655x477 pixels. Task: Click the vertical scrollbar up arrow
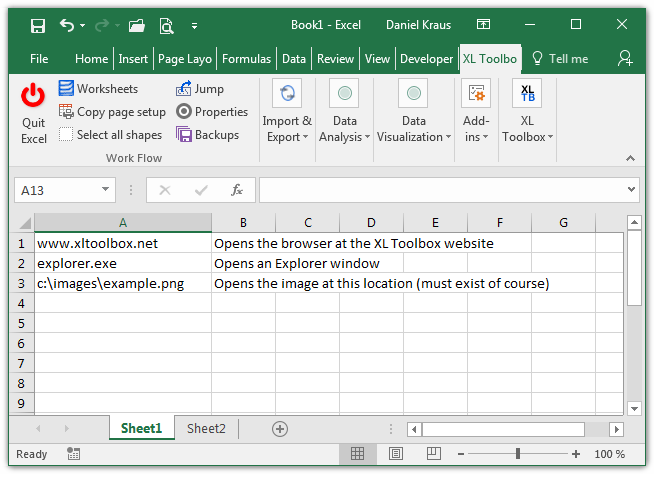(x=634, y=223)
